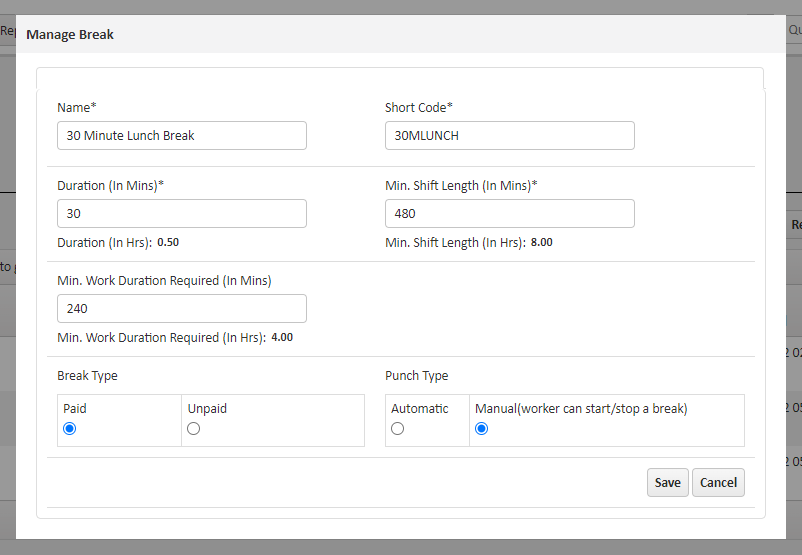Click the Unpaid label text

pyautogui.click(x=207, y=408)
